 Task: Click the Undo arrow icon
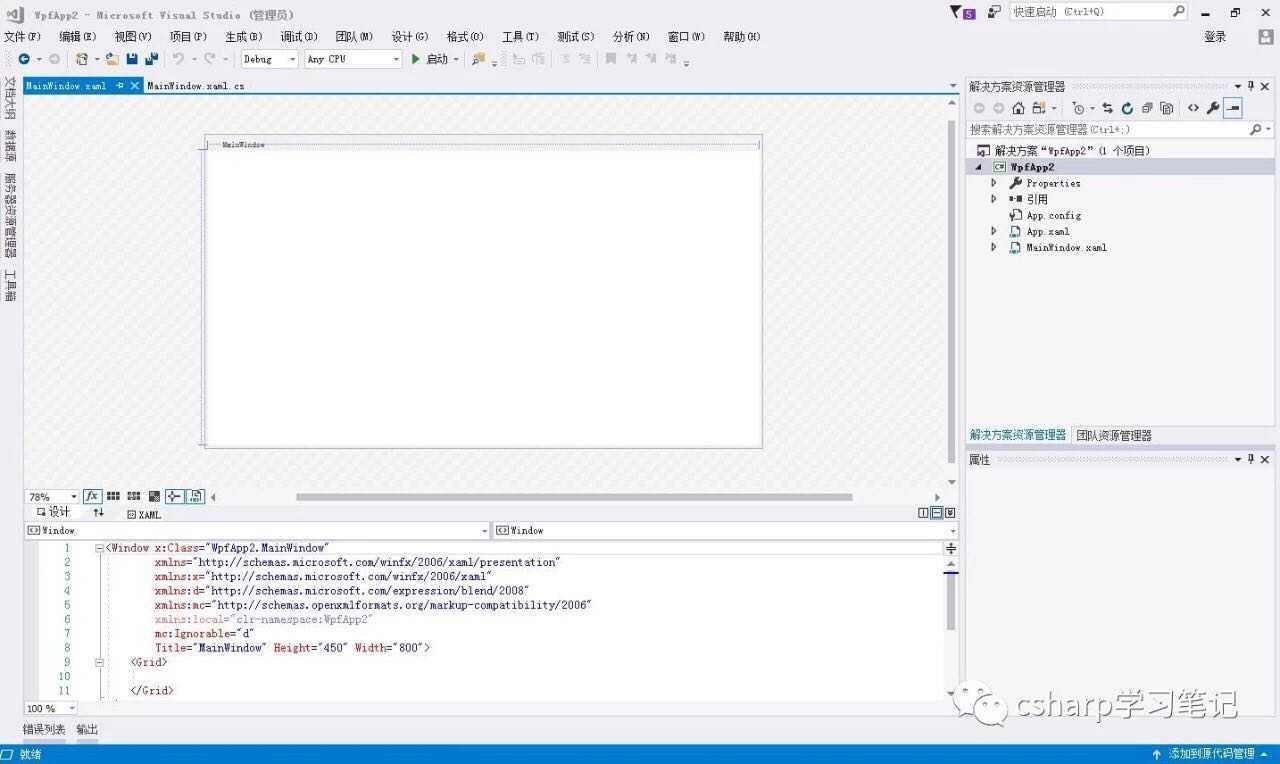click(178, 59)
